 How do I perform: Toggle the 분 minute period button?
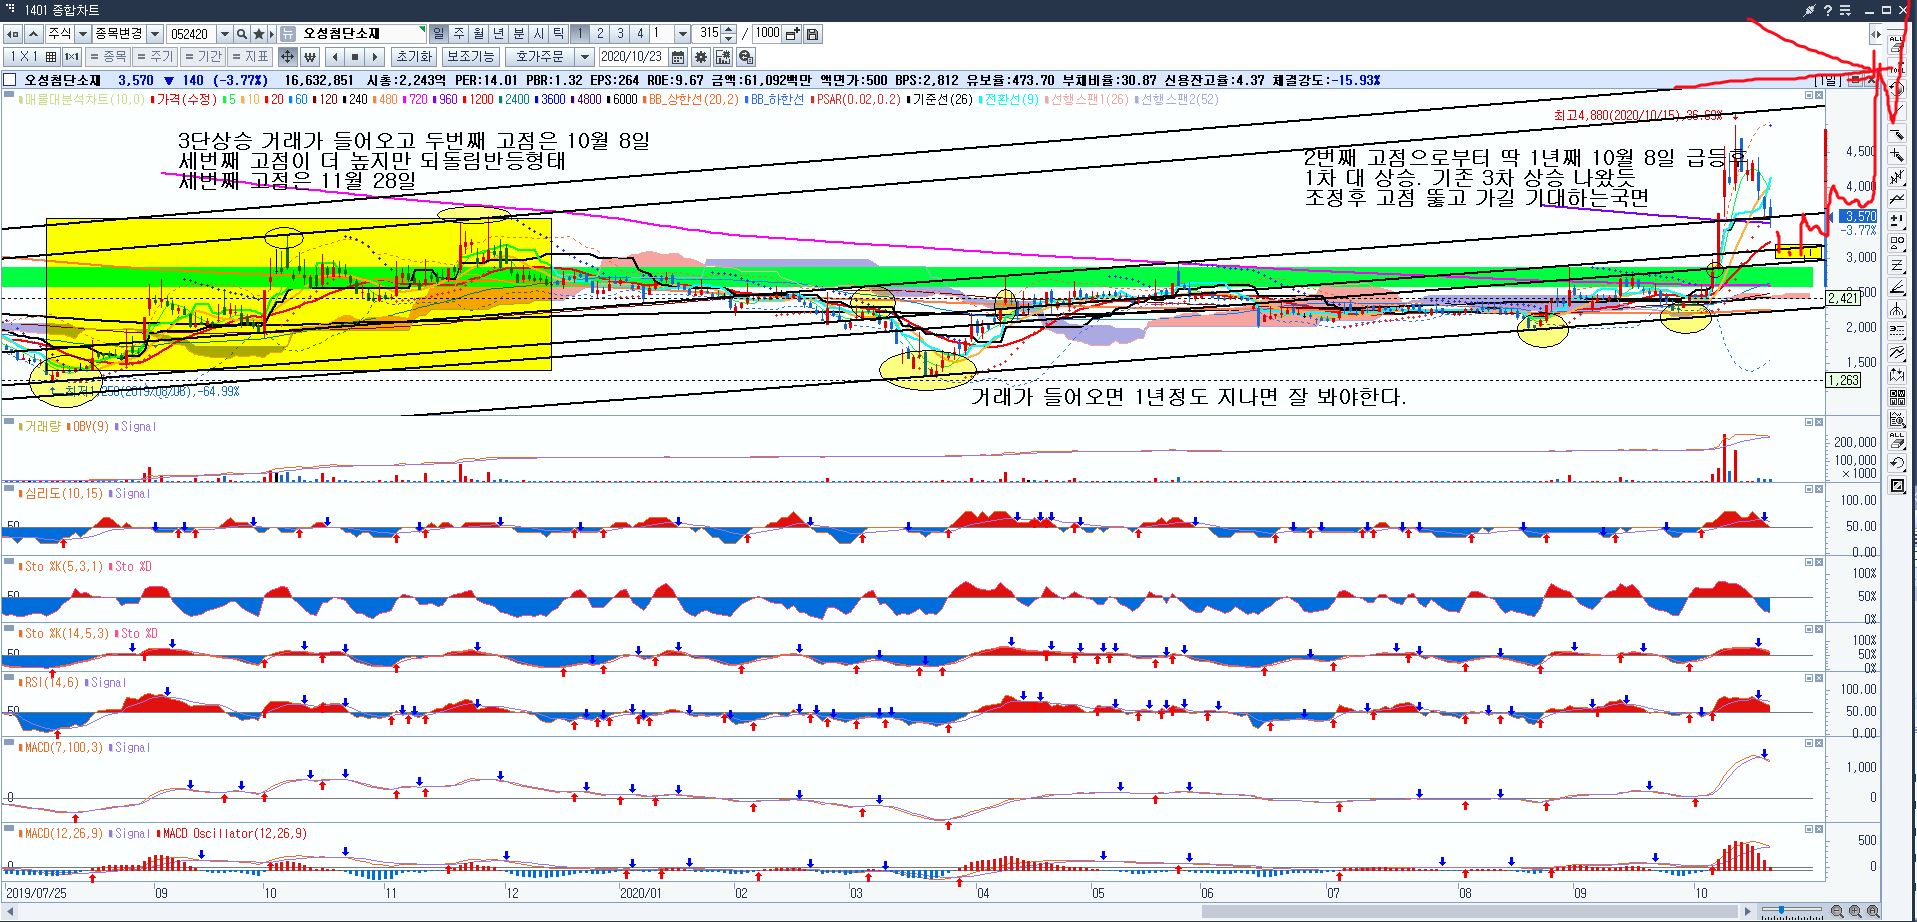coord(518,34)
